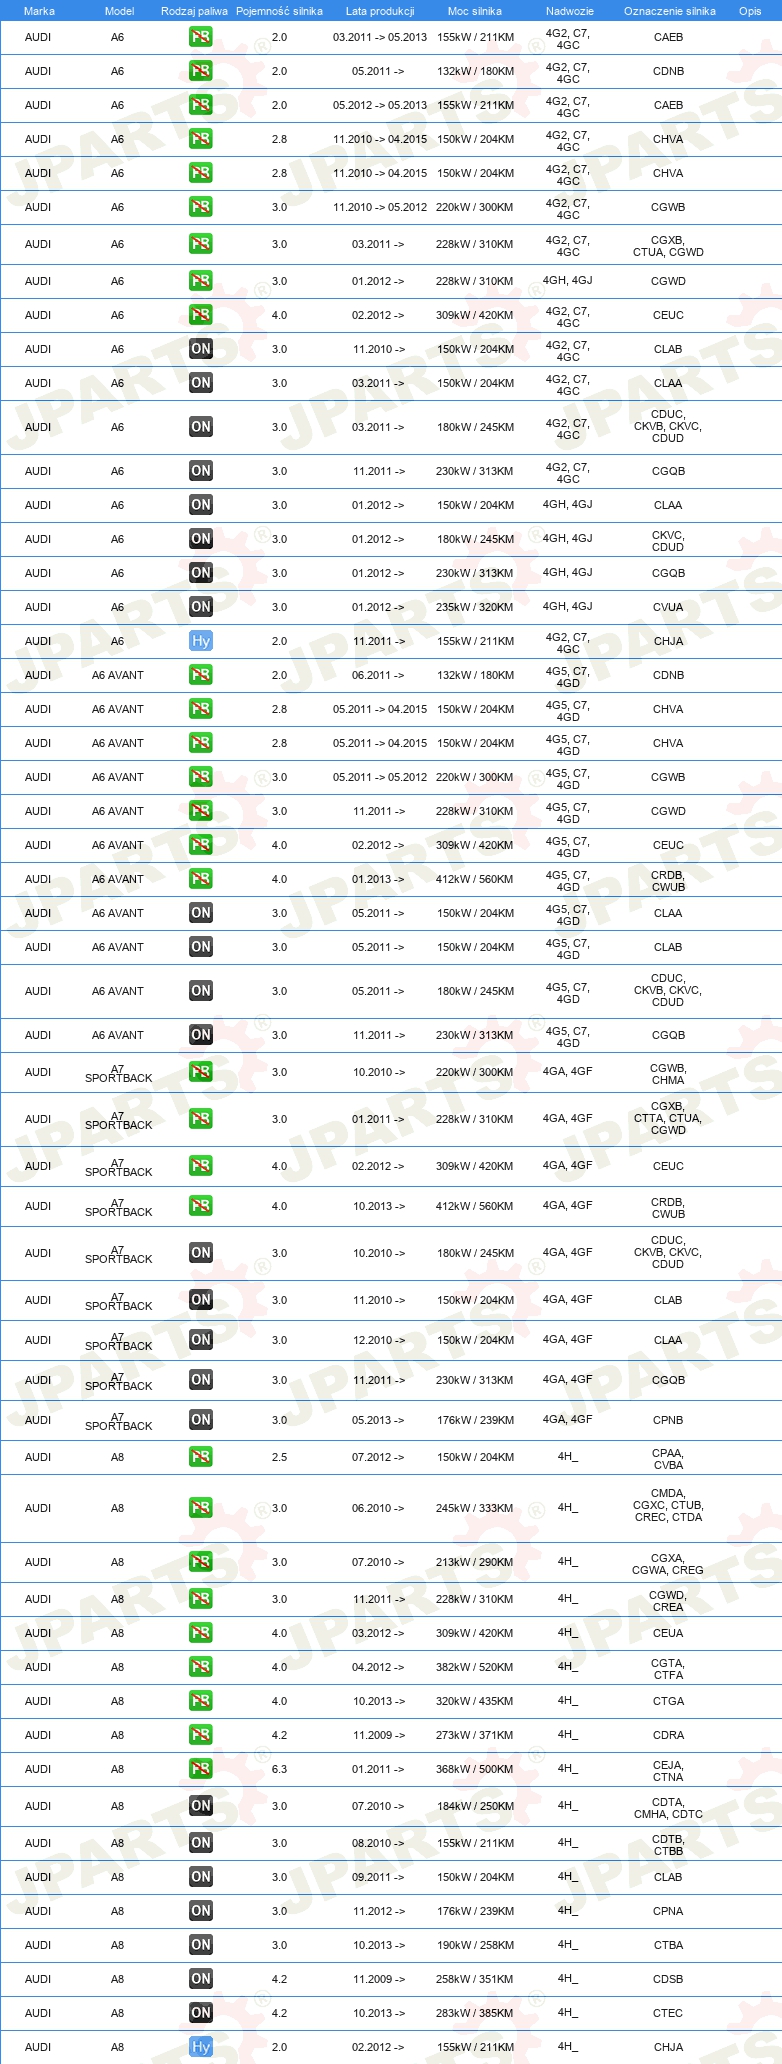
Task: Select the 05.2012 -> 05.2013 production years cell
Action: point(380,105)
